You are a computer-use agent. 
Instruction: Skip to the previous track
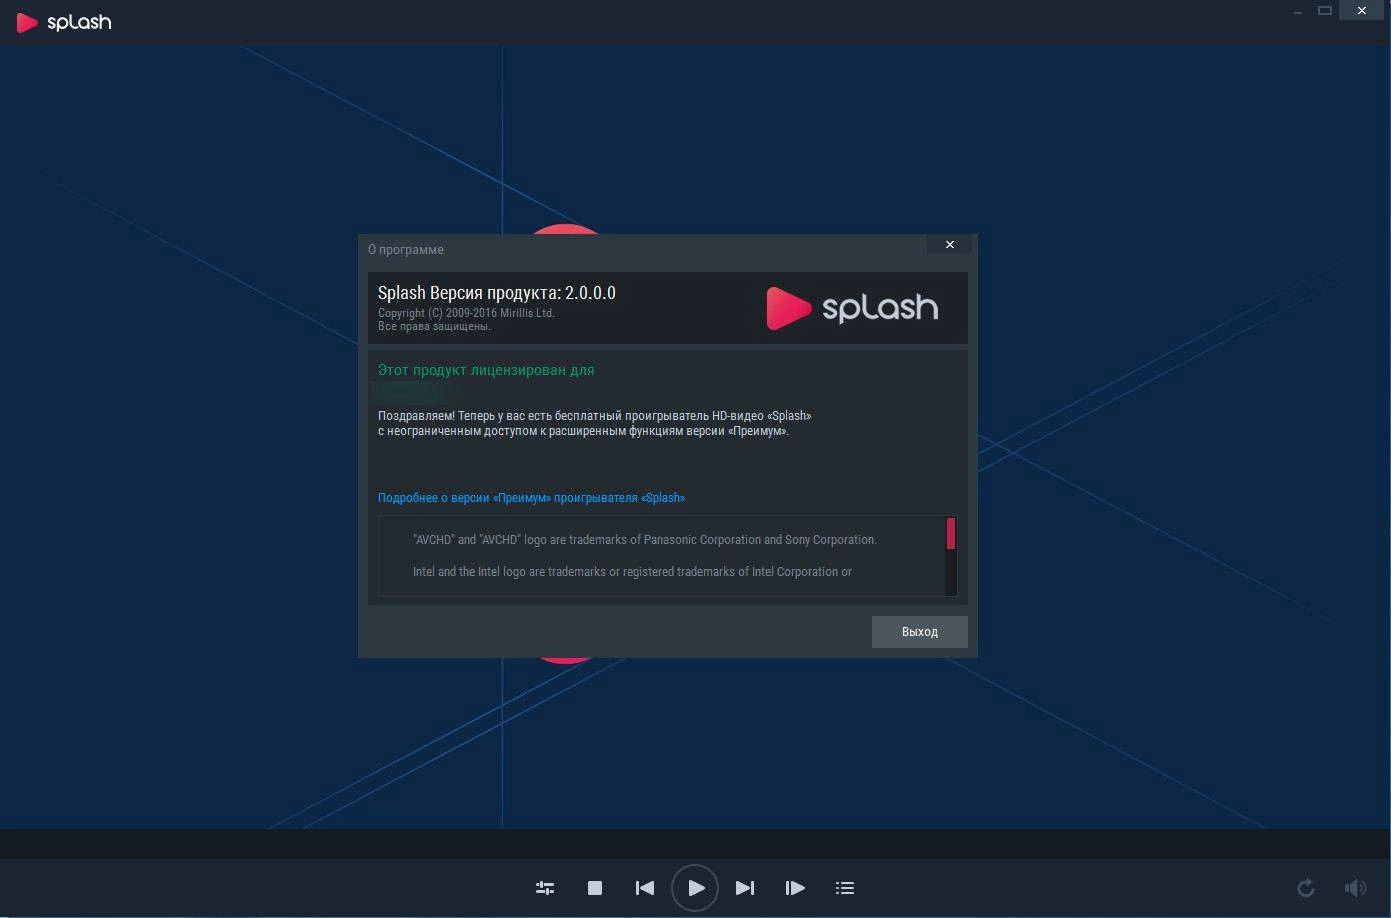pos(645,888)
